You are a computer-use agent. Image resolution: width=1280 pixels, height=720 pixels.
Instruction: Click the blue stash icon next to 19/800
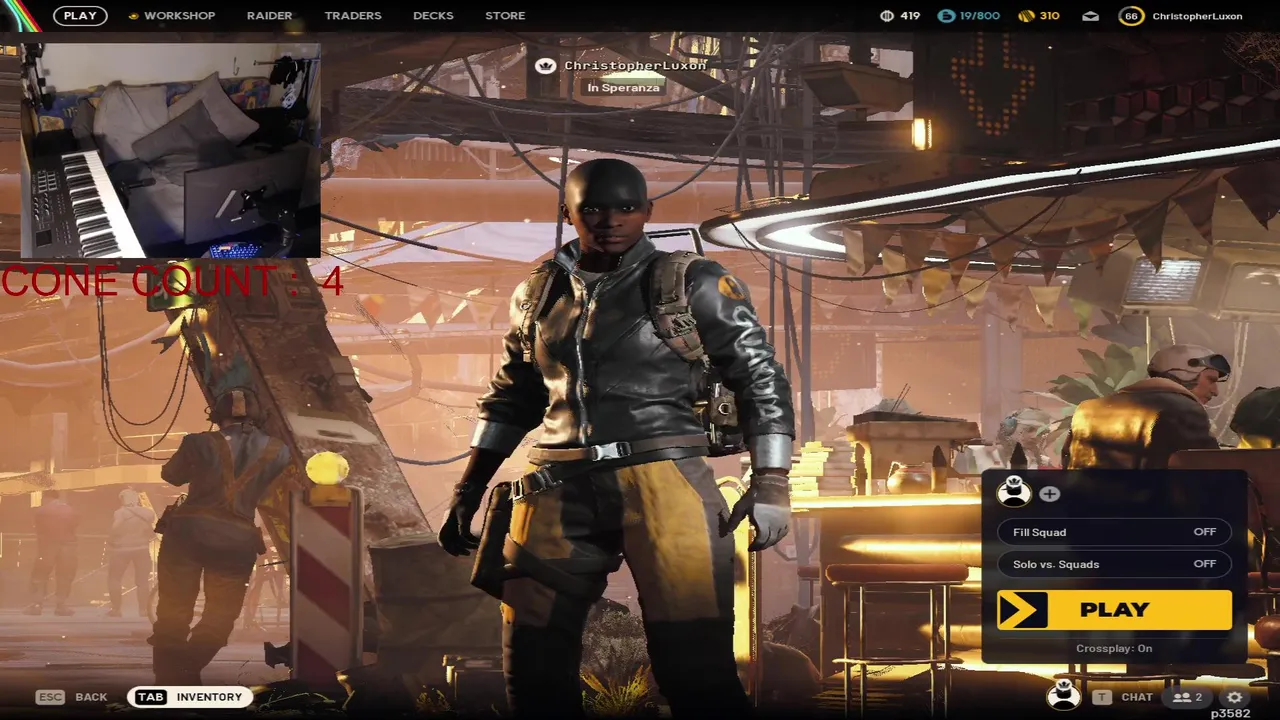(x=946, y=16)
